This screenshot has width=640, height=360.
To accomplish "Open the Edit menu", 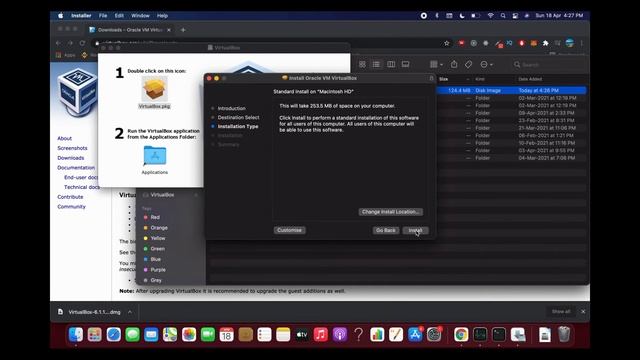I will 119,16.
